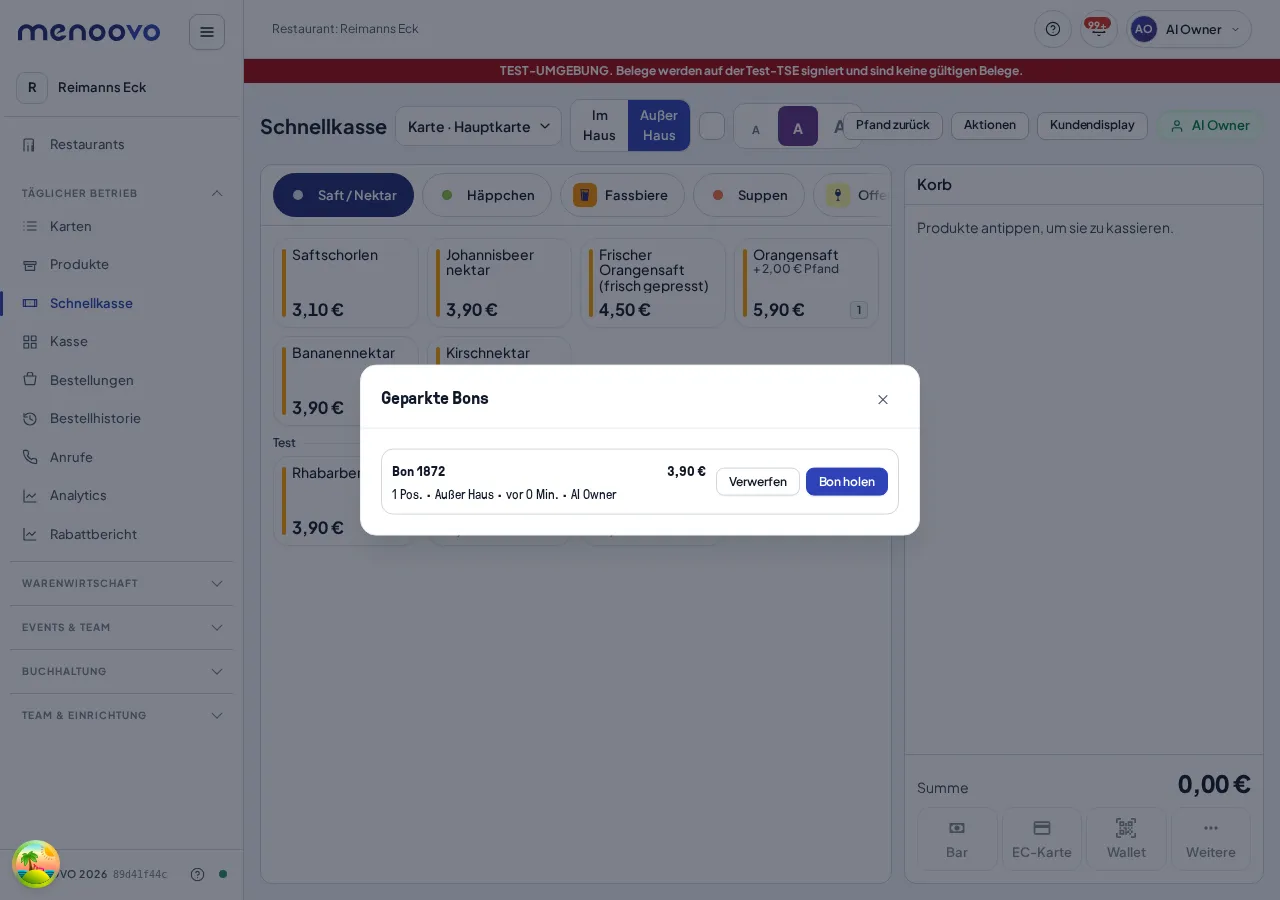
Task: Add Orangensaft with Pfand to basket
Action: (807, 283)
